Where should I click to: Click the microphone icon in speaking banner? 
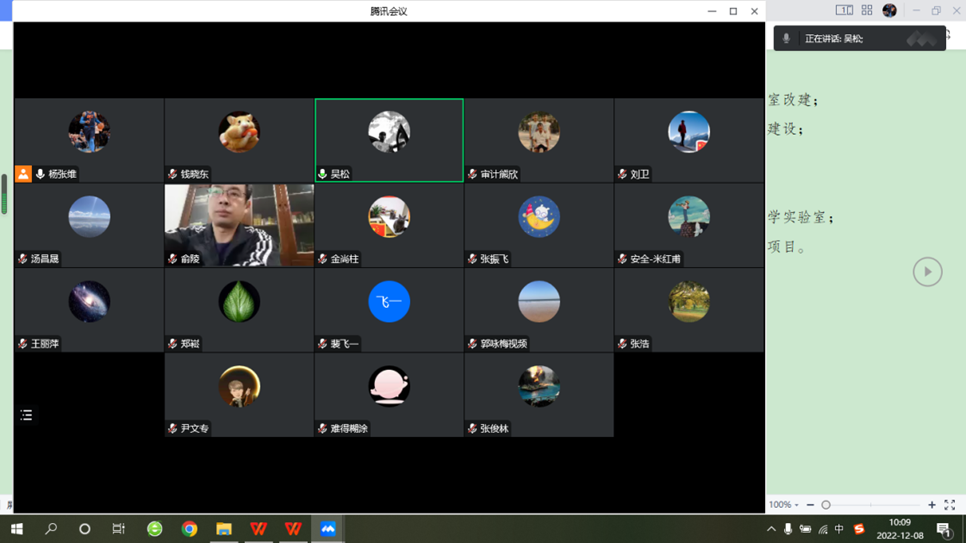(787, 39)
